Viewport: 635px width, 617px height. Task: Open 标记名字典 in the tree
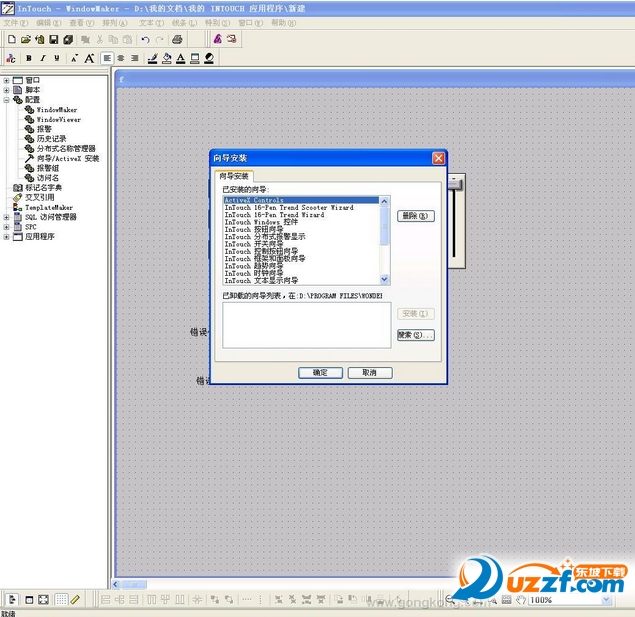43,188
